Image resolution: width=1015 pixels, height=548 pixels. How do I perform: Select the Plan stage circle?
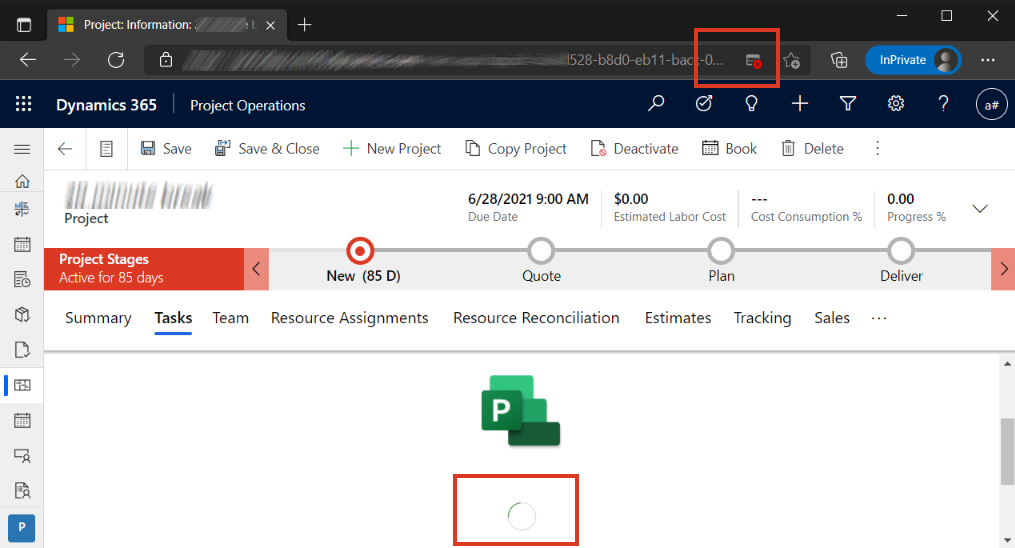pyautogui.click(x=720, y=251)
